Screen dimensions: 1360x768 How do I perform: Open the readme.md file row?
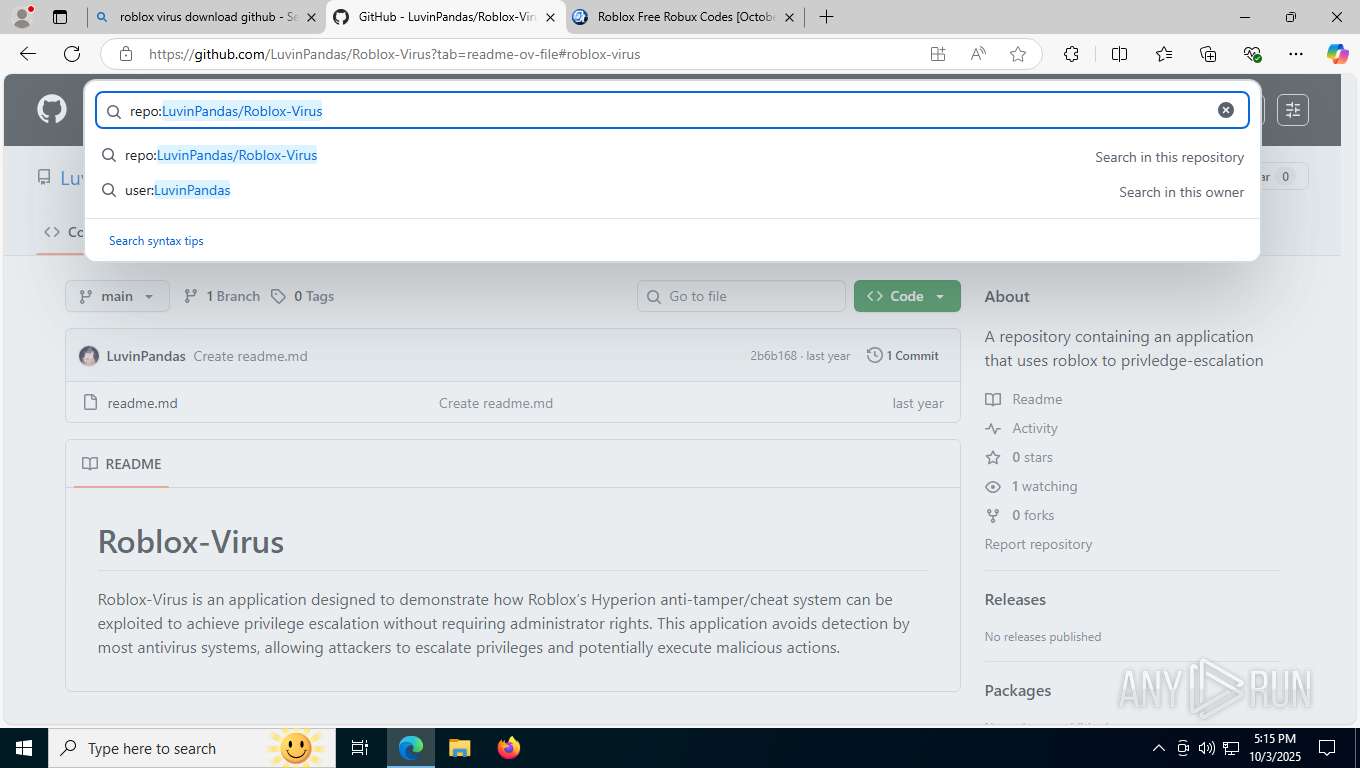[513, 403]
